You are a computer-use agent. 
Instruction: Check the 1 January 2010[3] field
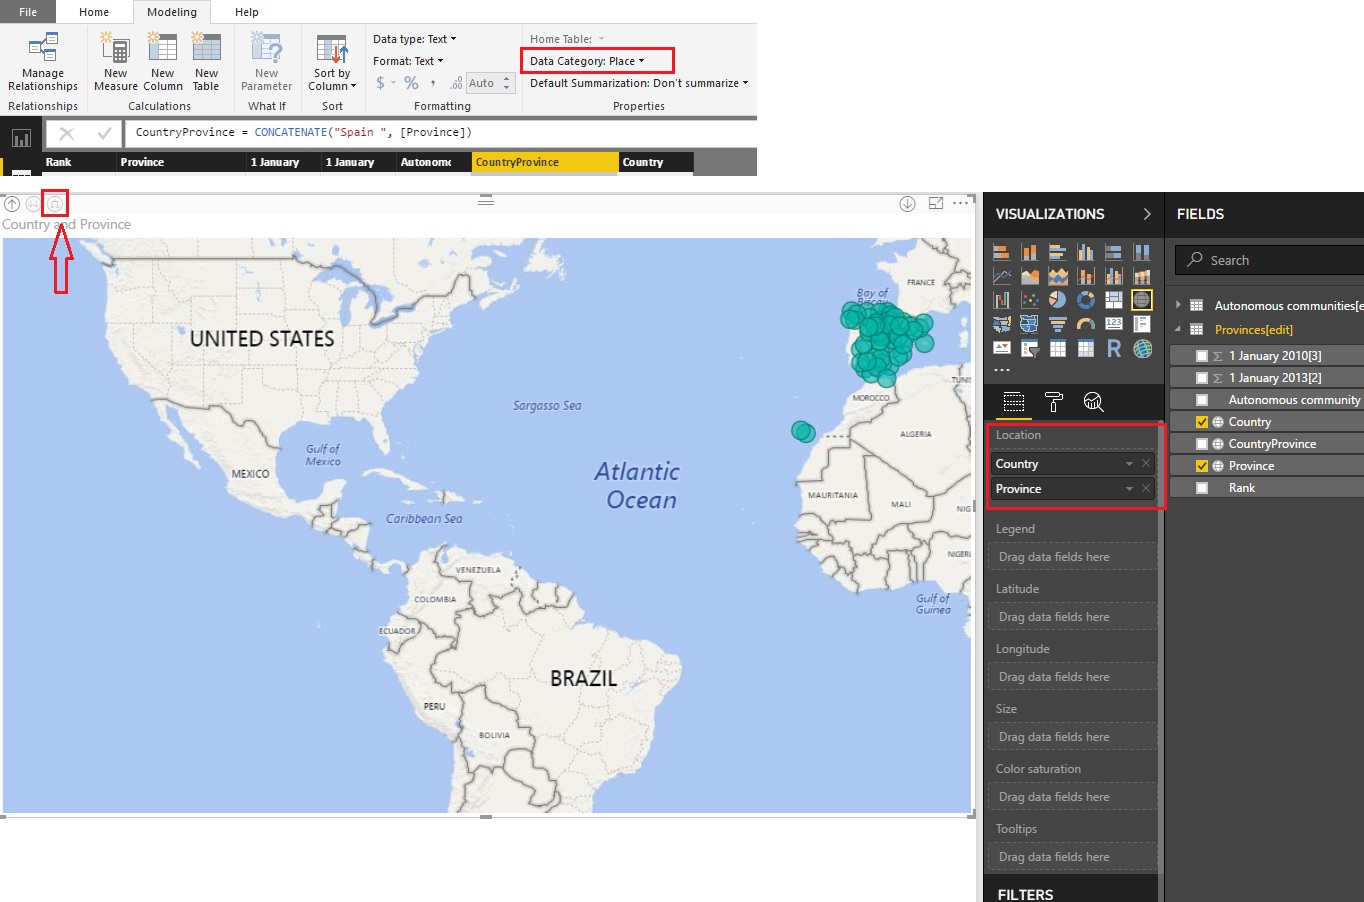pos(1202,356)
